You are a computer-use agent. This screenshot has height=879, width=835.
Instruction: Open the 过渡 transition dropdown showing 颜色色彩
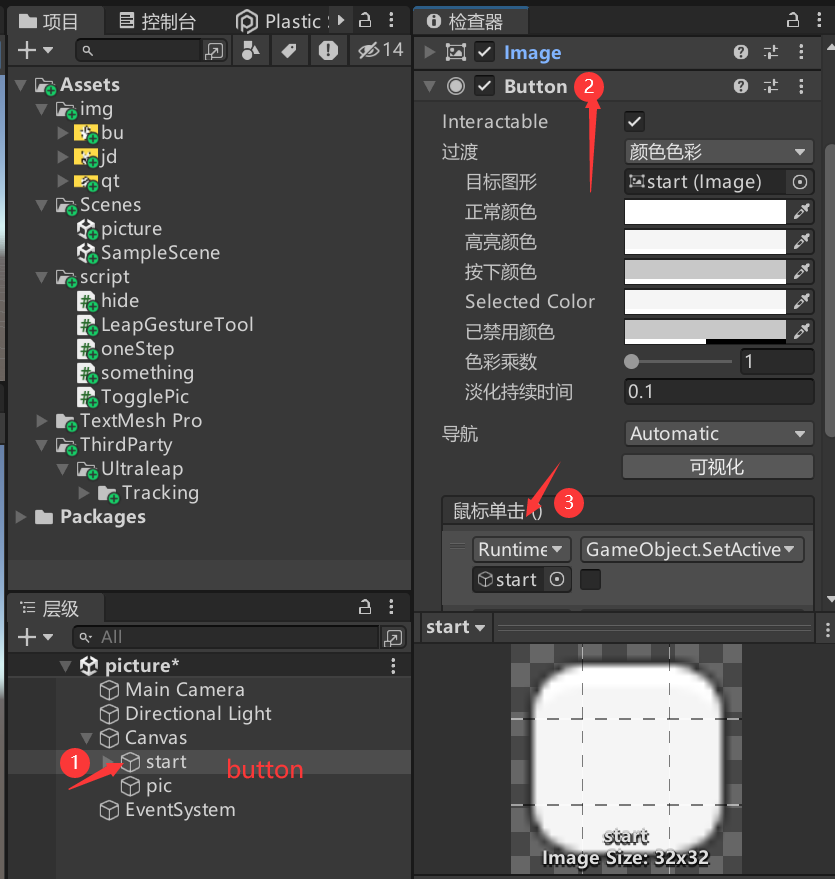(x=718, y=151)
